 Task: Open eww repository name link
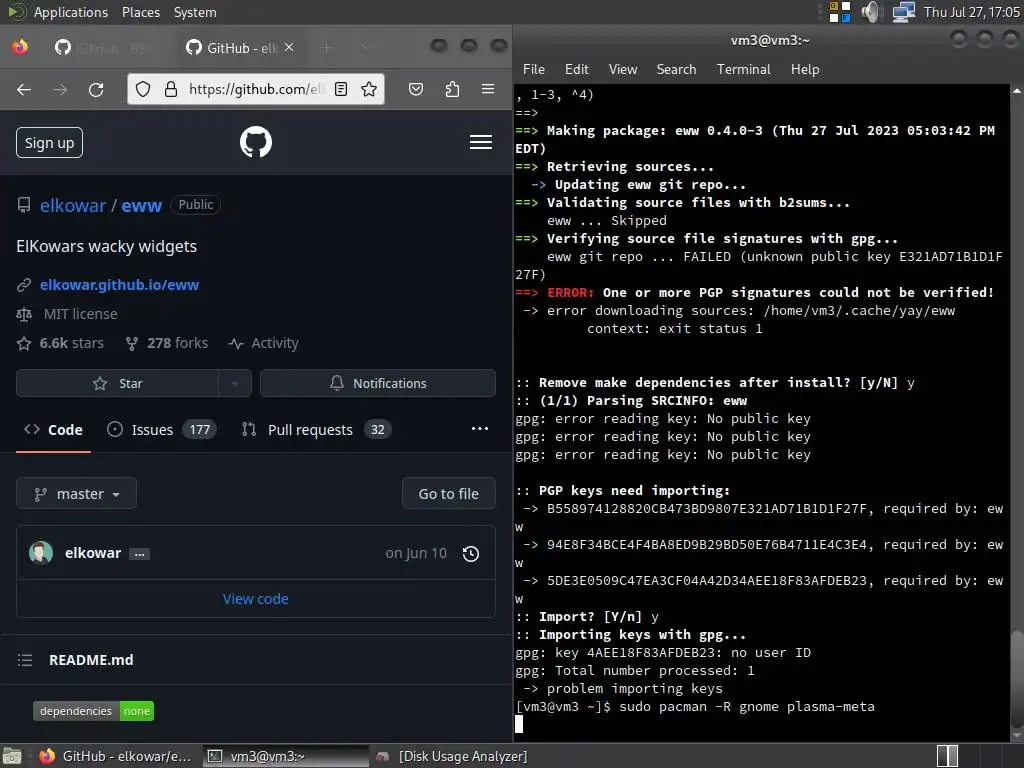coord(142,205)
